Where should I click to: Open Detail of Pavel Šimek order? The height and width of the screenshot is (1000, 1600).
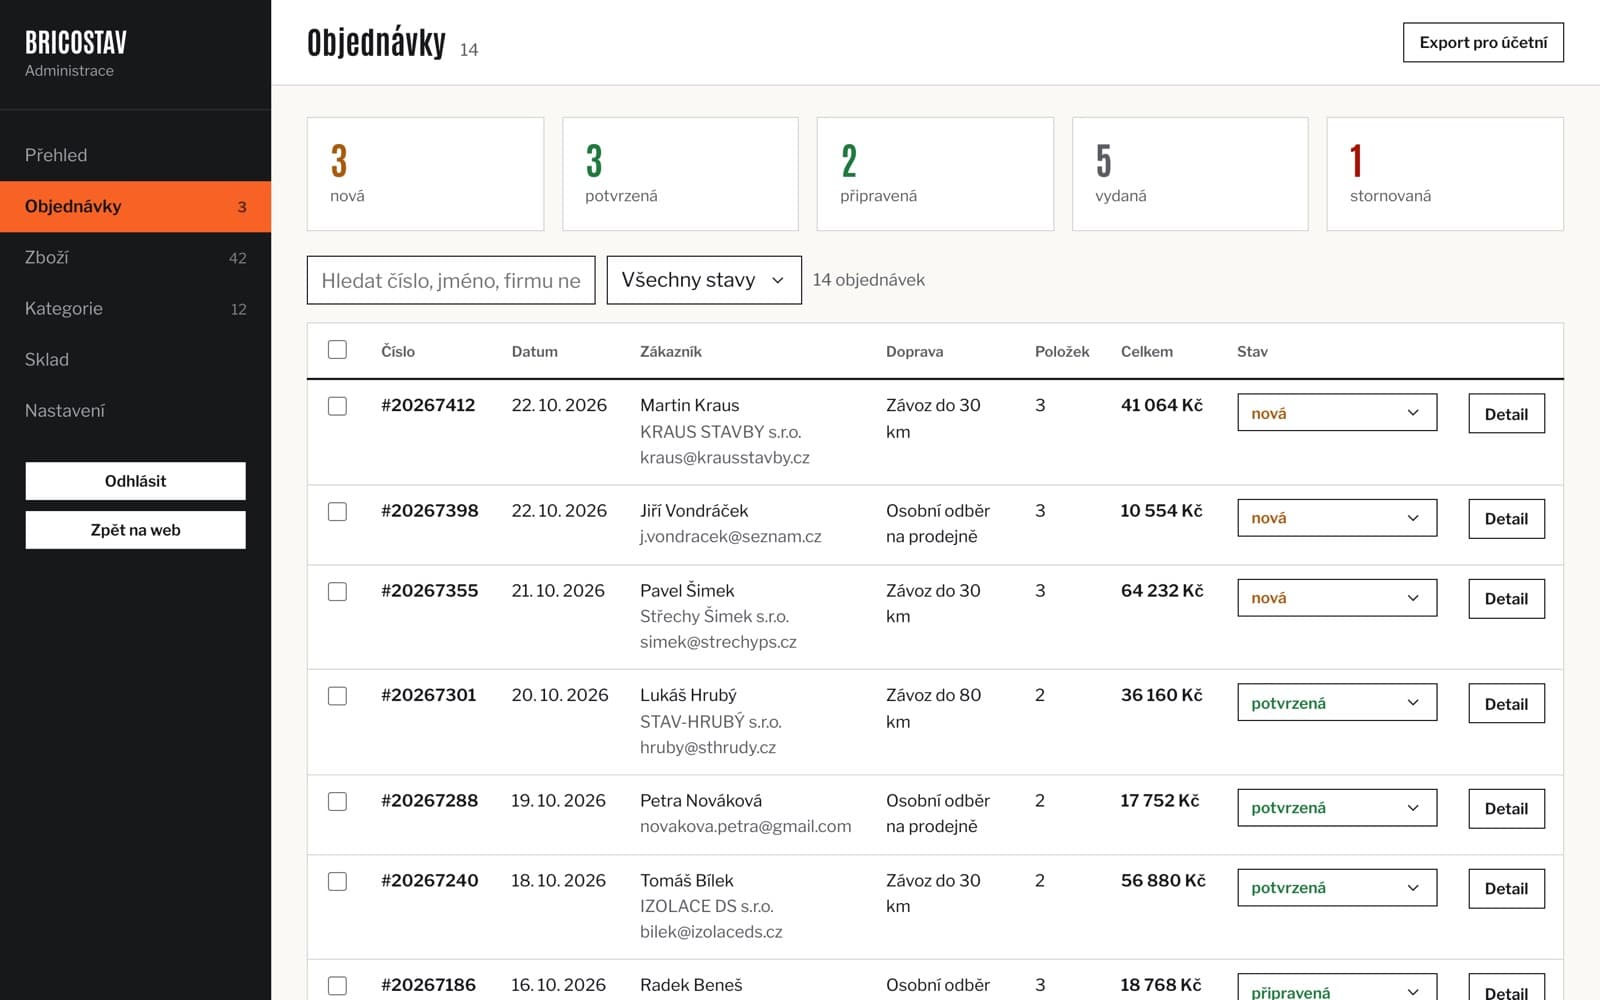coord(1506,599)
